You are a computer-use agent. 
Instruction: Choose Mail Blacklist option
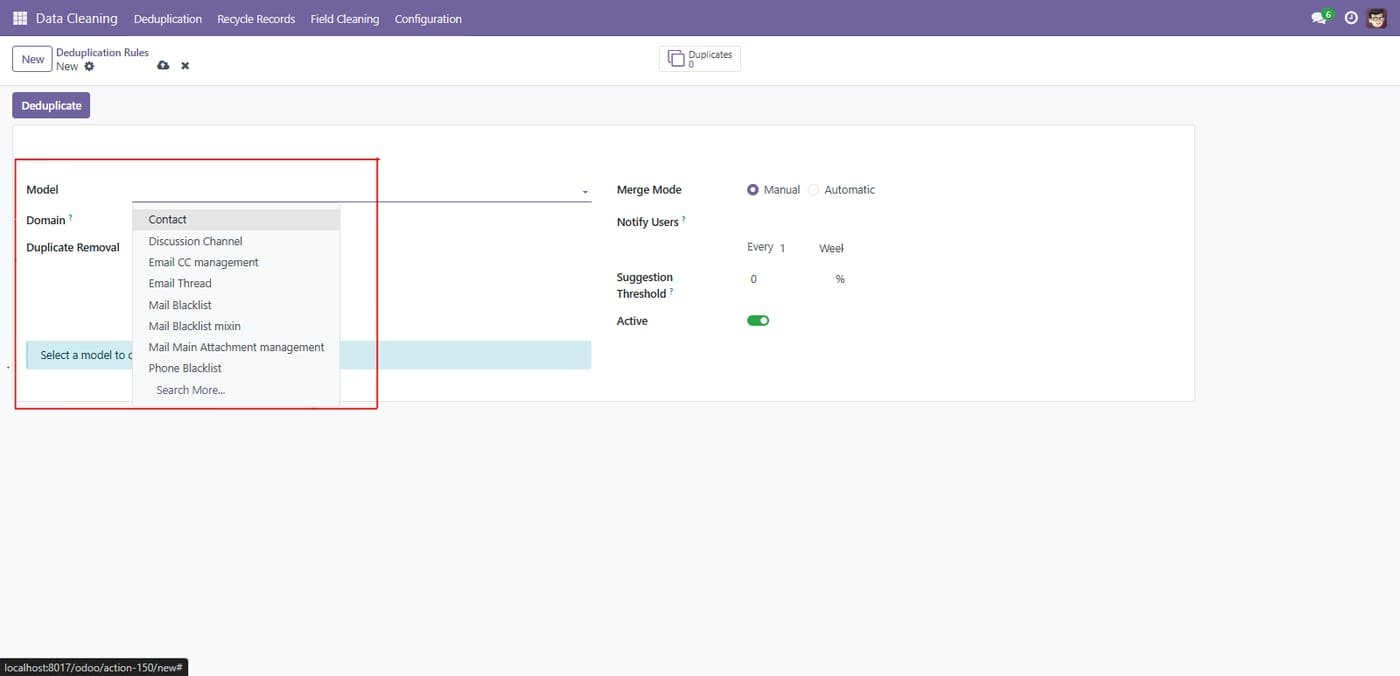(236, 305)
